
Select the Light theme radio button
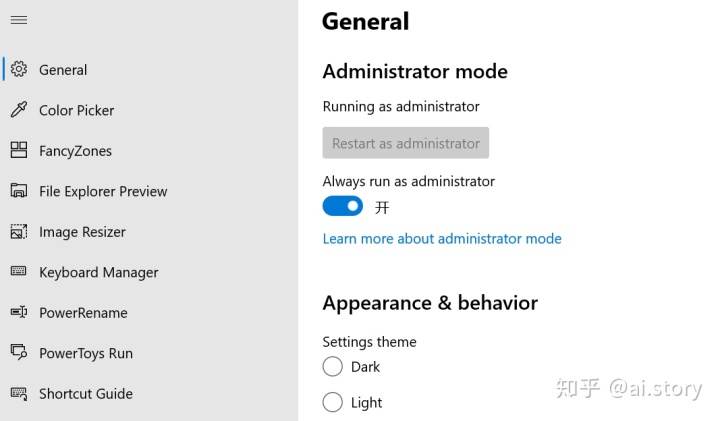332,402
